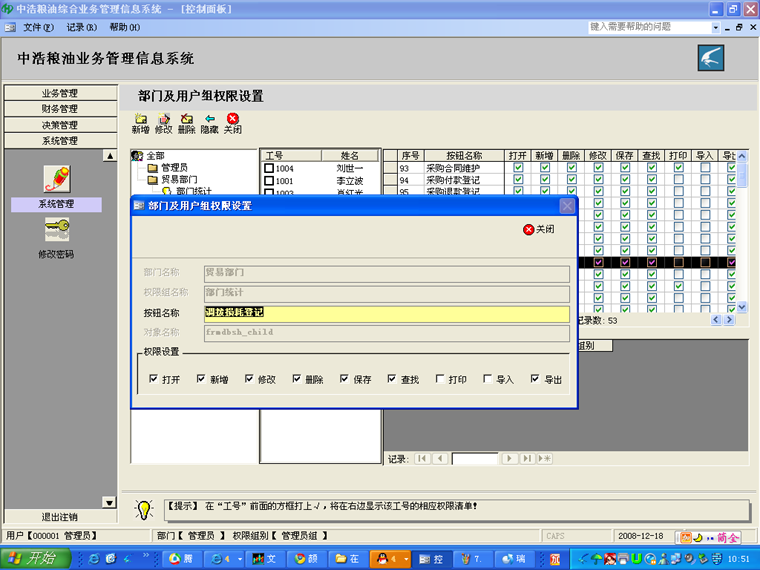
Task: Toggle the 打开 permission checkbox
Action: (x=153, y=379)
